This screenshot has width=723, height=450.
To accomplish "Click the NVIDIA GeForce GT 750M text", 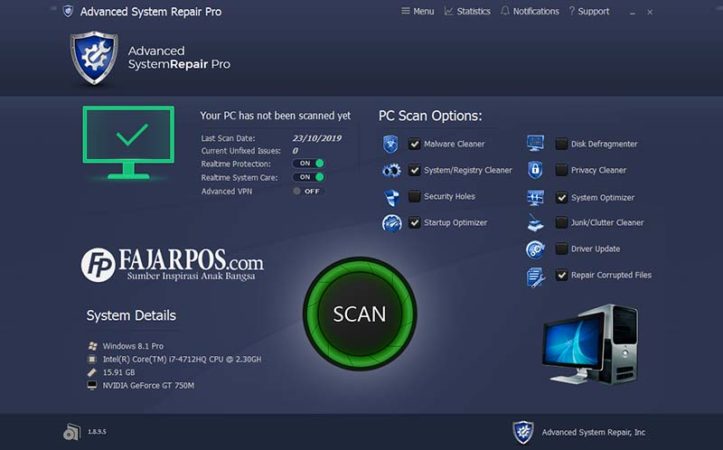I will [x=148, y=385].
